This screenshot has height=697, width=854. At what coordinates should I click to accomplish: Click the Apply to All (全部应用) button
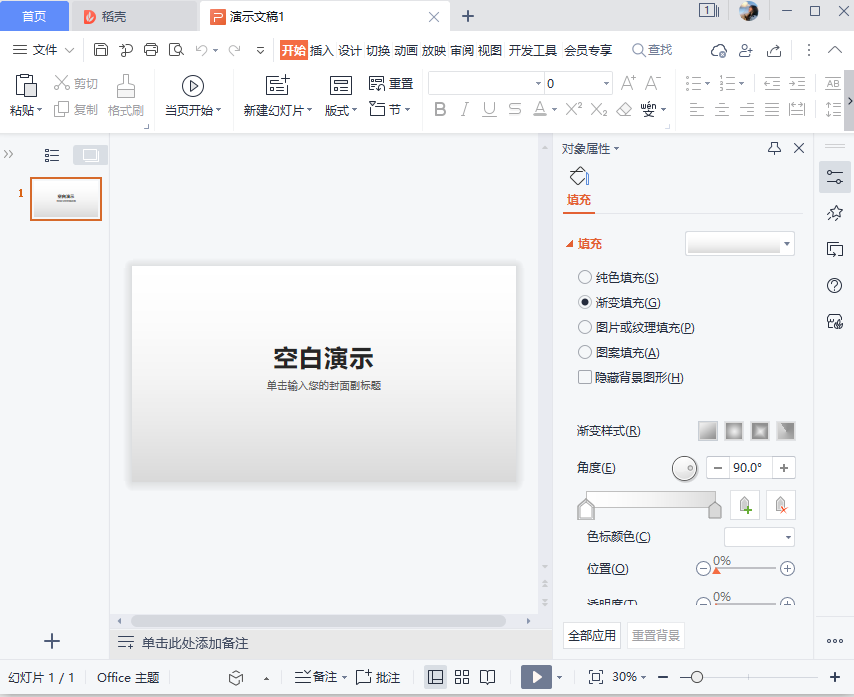592,635
